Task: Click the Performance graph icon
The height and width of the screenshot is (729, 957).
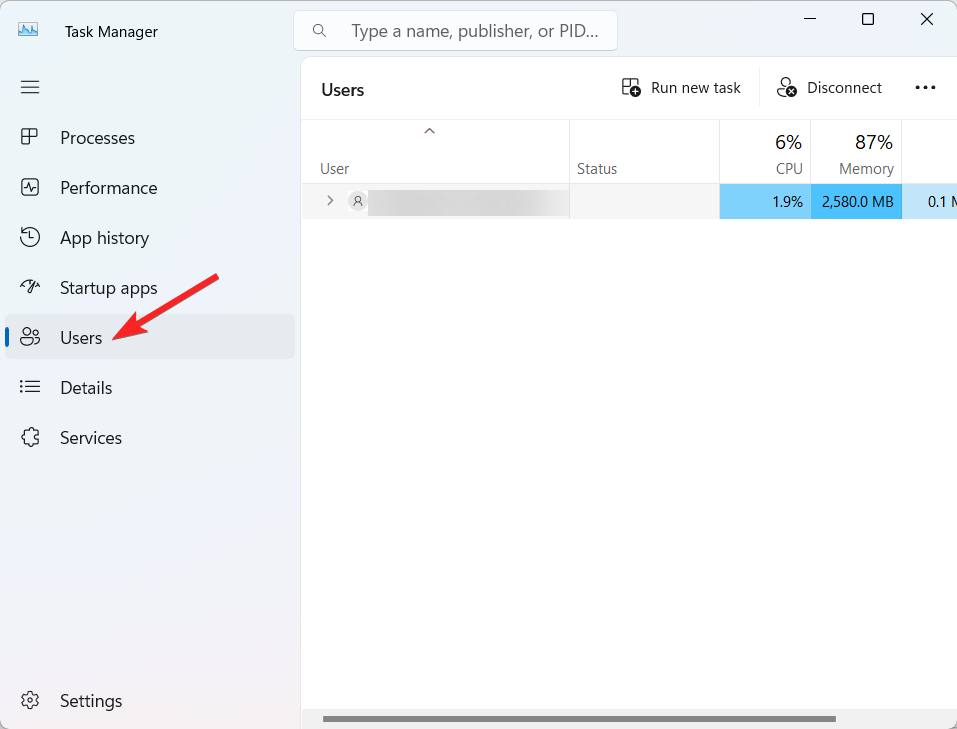Action: pos(30,187)
